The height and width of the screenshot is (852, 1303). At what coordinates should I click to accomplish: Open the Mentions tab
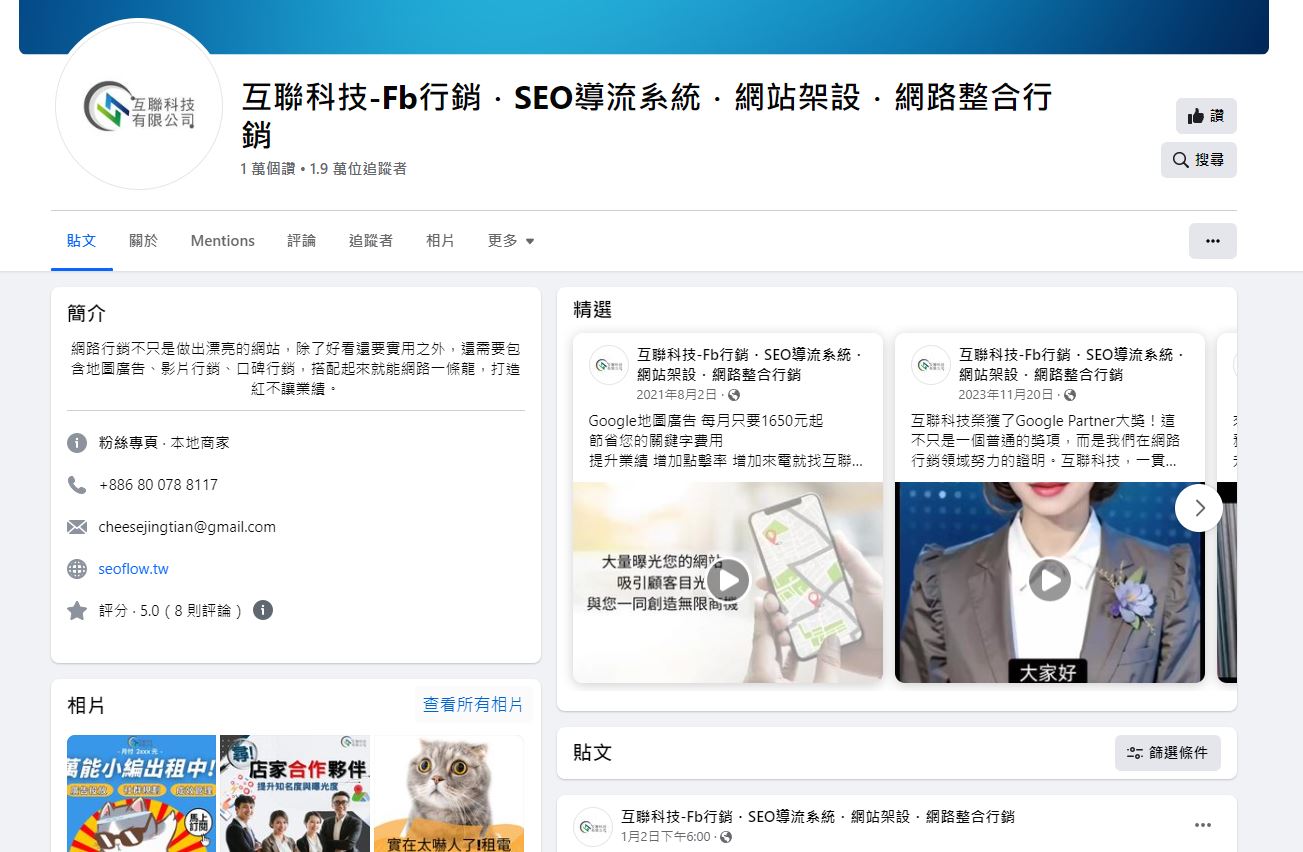pos(223,241)
